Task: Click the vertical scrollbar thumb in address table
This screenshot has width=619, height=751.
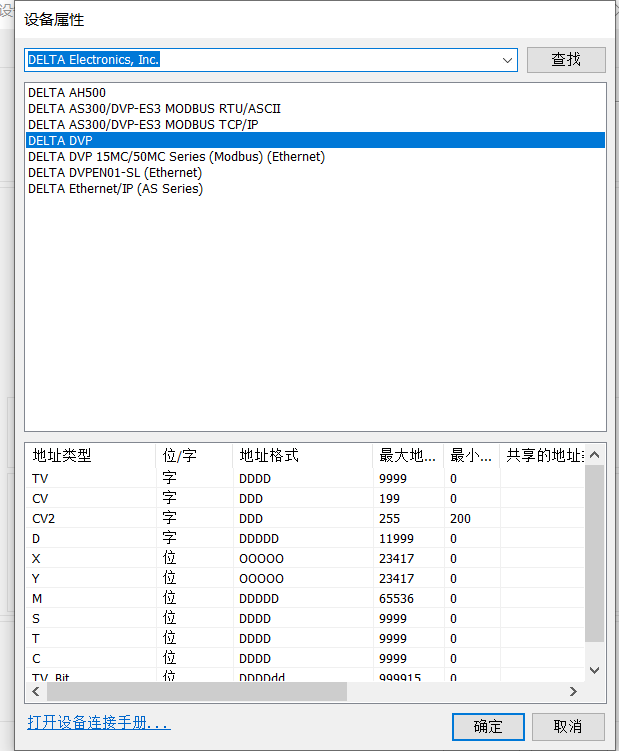Action: pos(595,553)
